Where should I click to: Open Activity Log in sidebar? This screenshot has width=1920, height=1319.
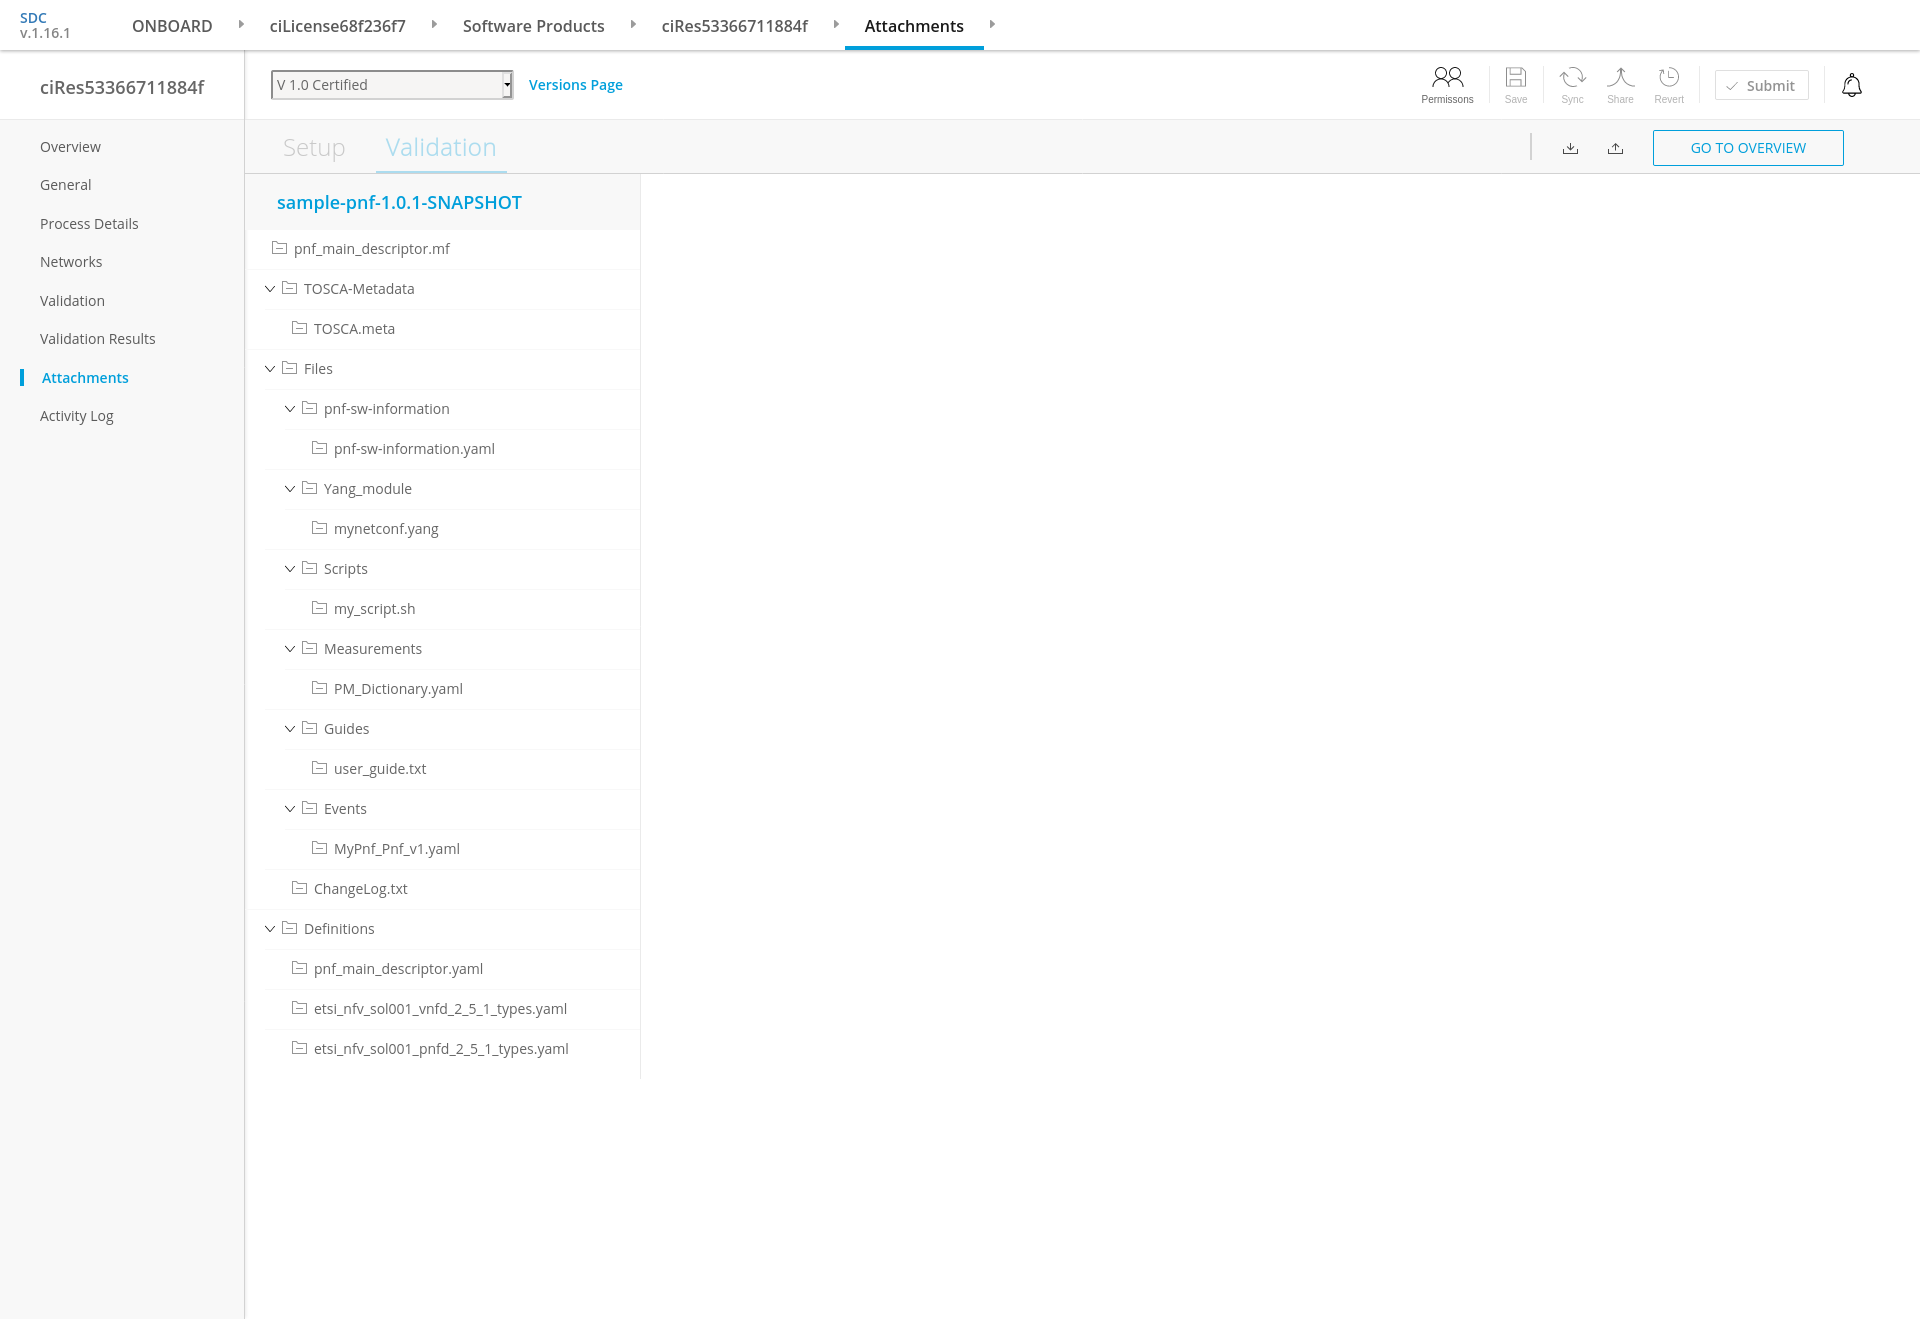tap(77, 416)
